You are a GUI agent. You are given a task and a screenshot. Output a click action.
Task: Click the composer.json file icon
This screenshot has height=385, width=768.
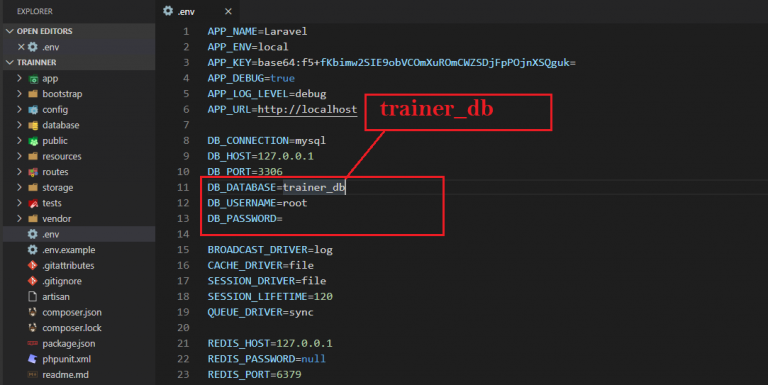coord(32,312)
